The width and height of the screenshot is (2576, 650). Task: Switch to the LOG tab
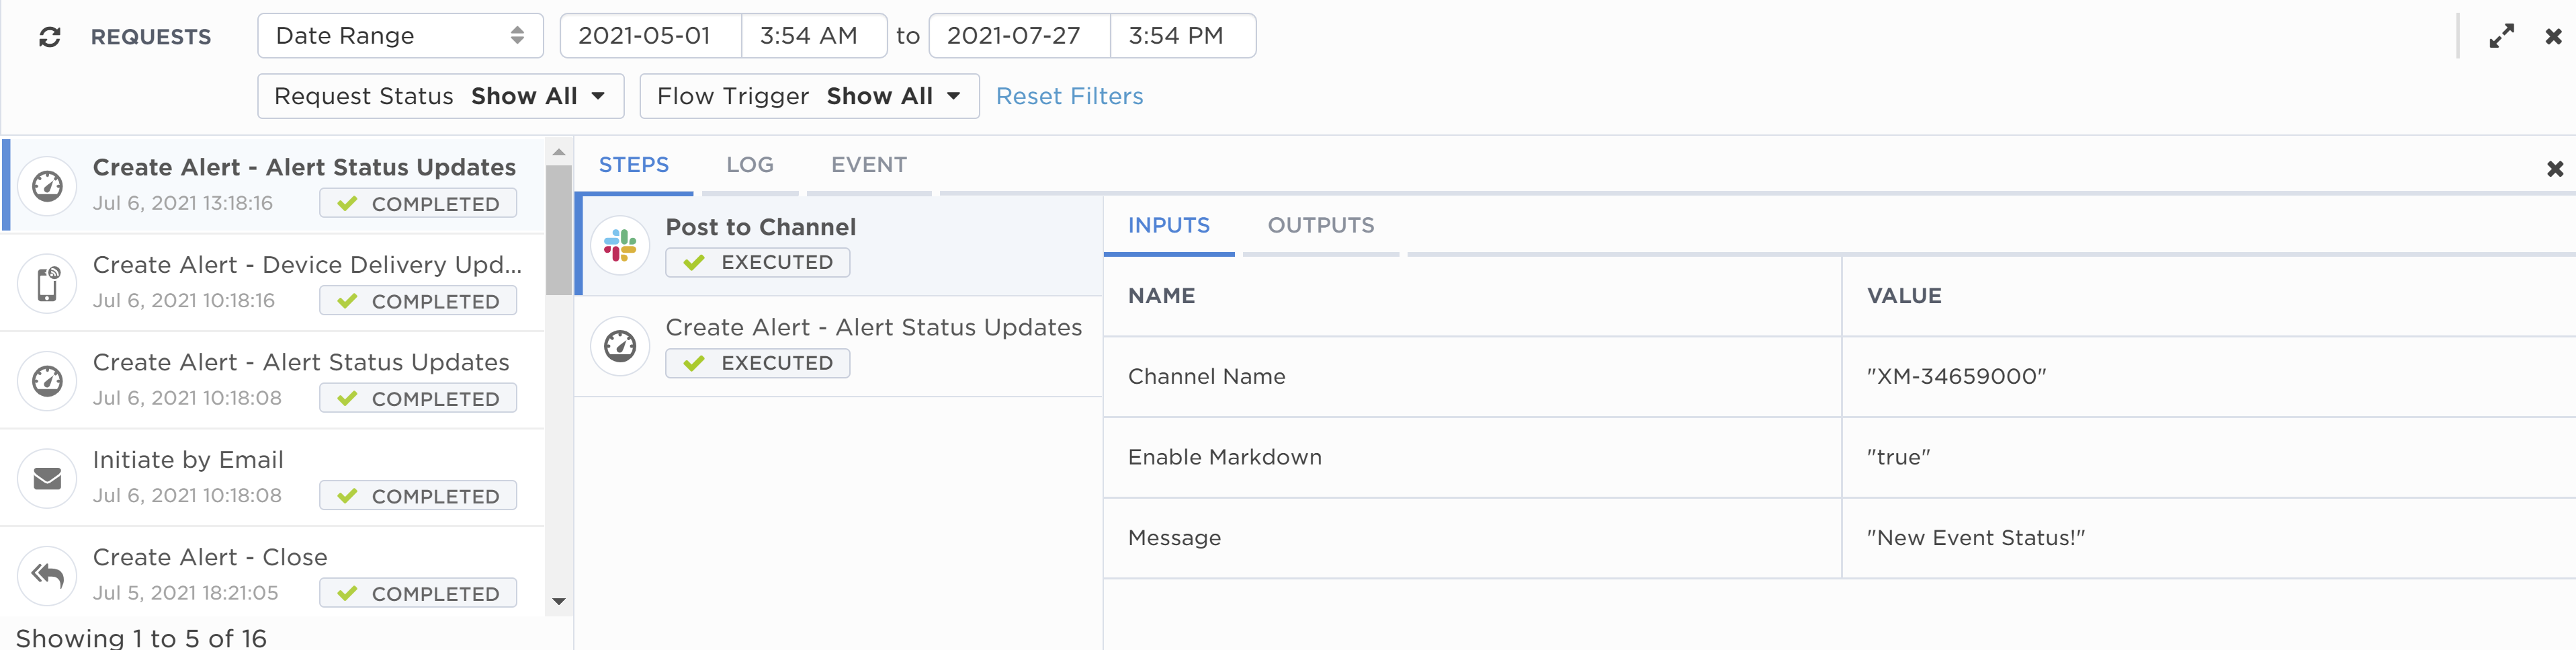[749, 165]
